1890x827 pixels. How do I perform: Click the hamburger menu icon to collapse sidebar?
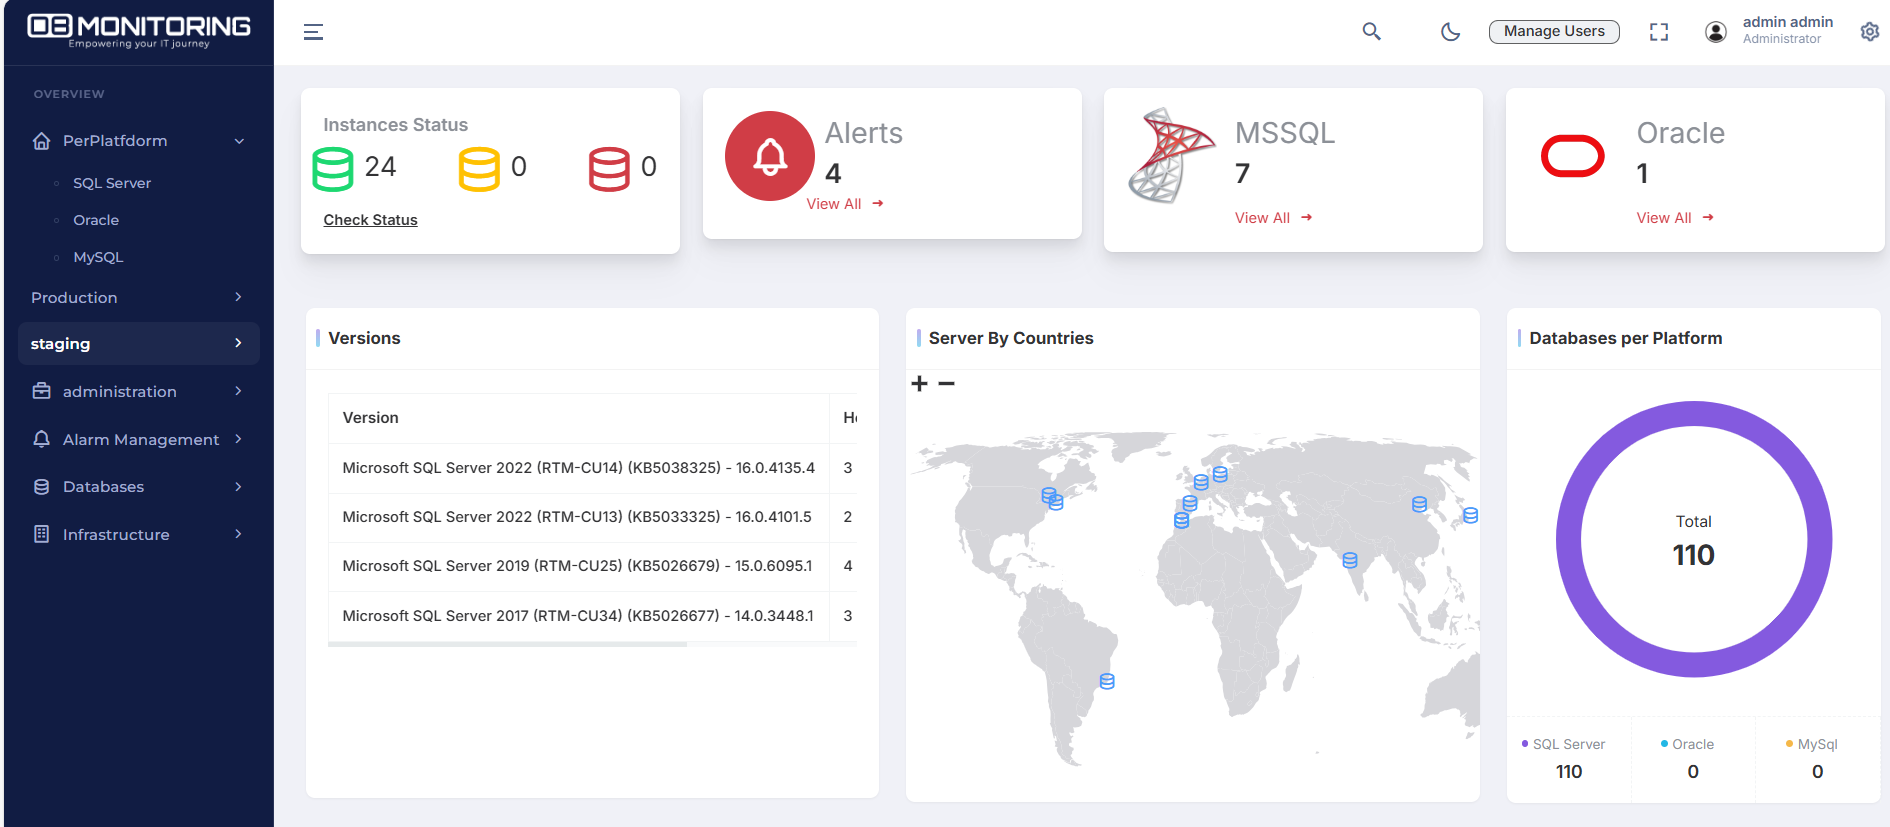pyautogui.click(x=313, y=32)
